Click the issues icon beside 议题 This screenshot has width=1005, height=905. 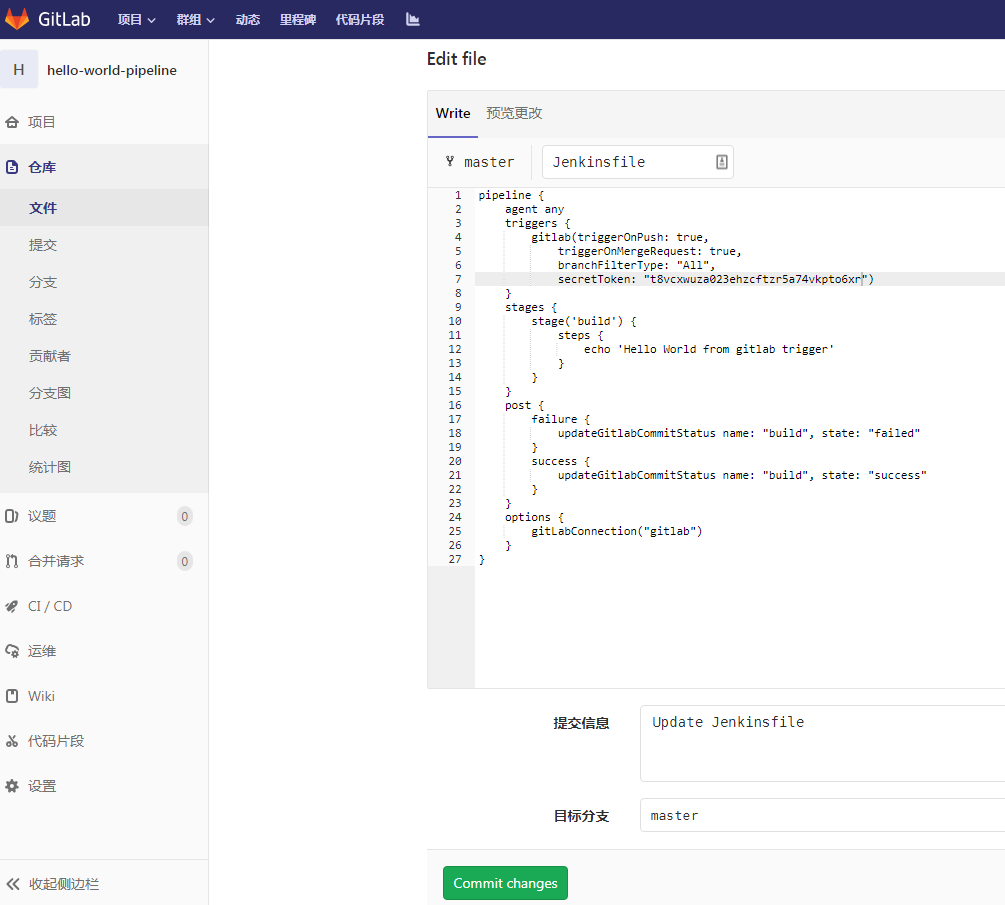[12, 516]
